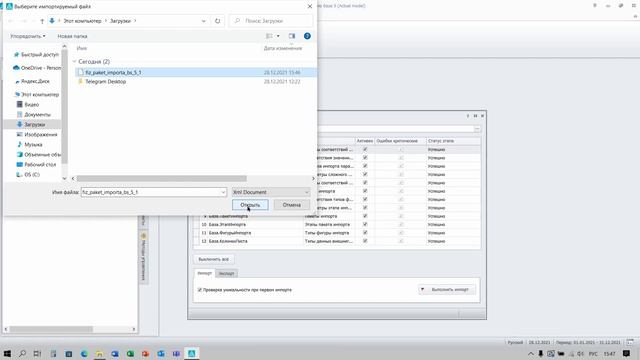640x360 pixels.
Task: Open Notification Center icon in tray
Action: [x=627, y=353]
